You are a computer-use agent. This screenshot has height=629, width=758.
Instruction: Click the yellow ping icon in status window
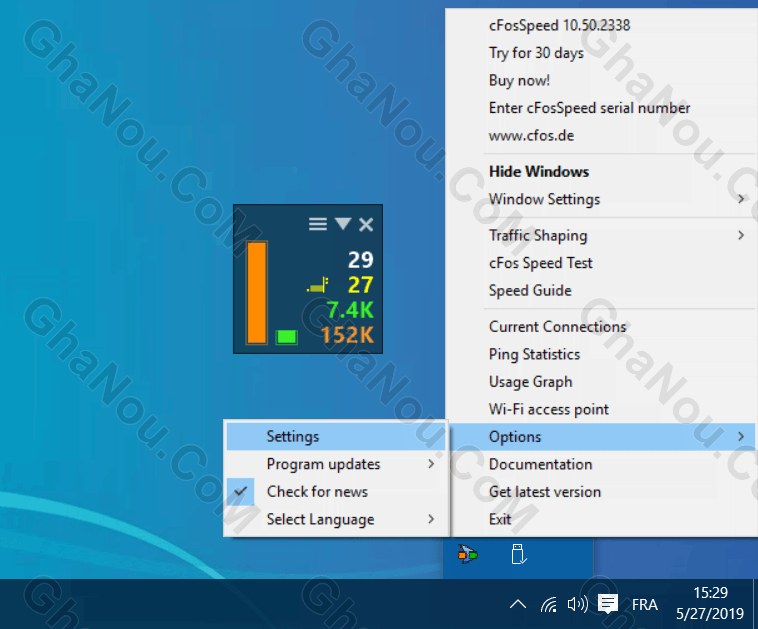click(318, 285)
